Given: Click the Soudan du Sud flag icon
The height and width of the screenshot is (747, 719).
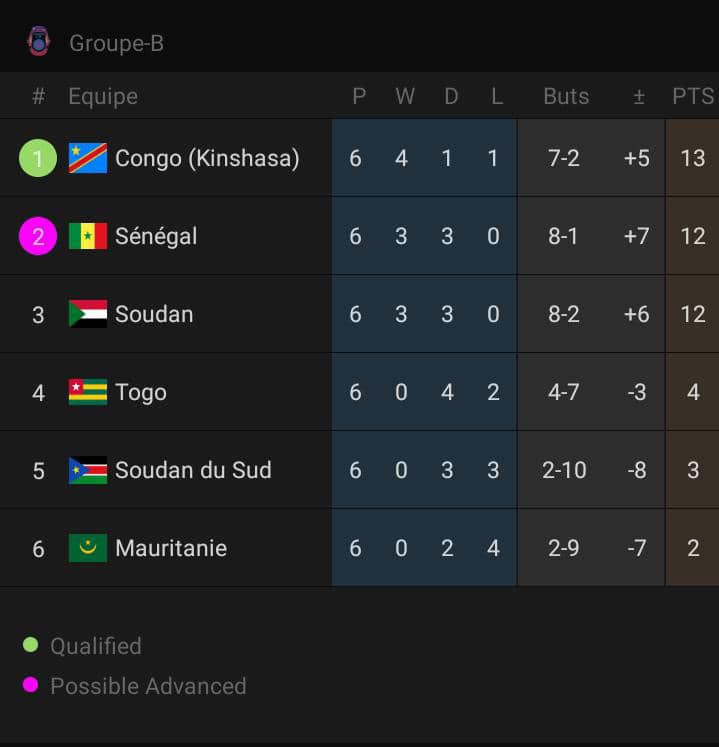Looking at the screenshot, I should click(88, 470).
